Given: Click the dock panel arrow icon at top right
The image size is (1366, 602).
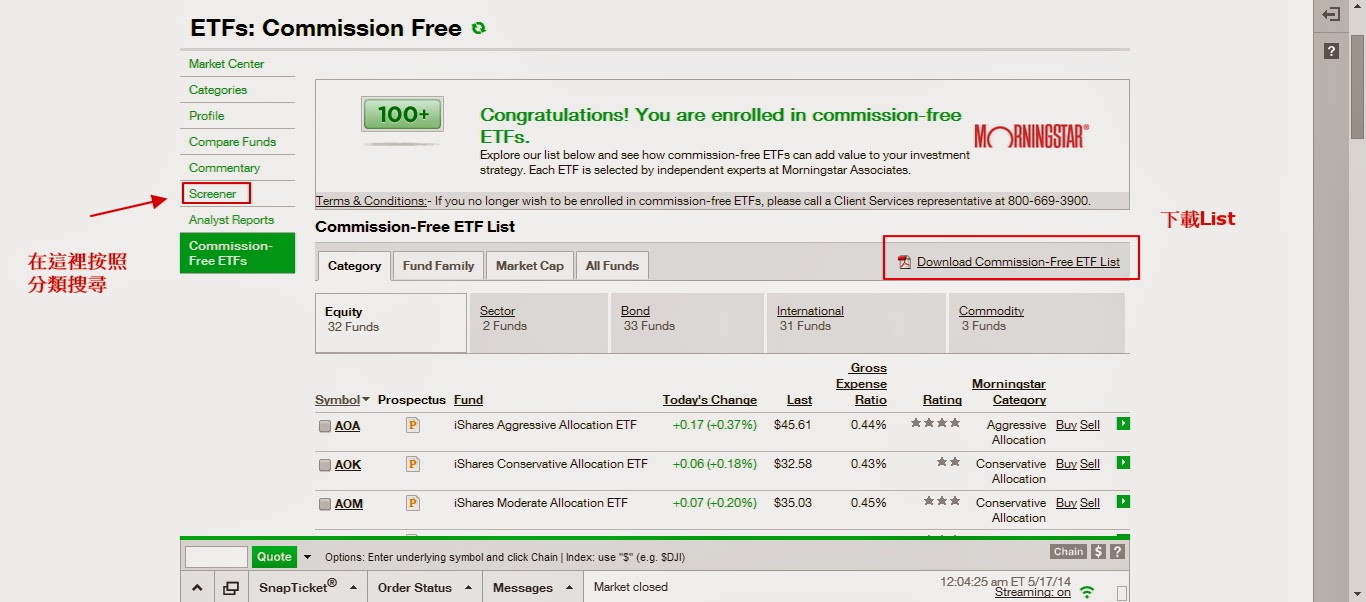Looking at the screenshot, I should 1331,15.
